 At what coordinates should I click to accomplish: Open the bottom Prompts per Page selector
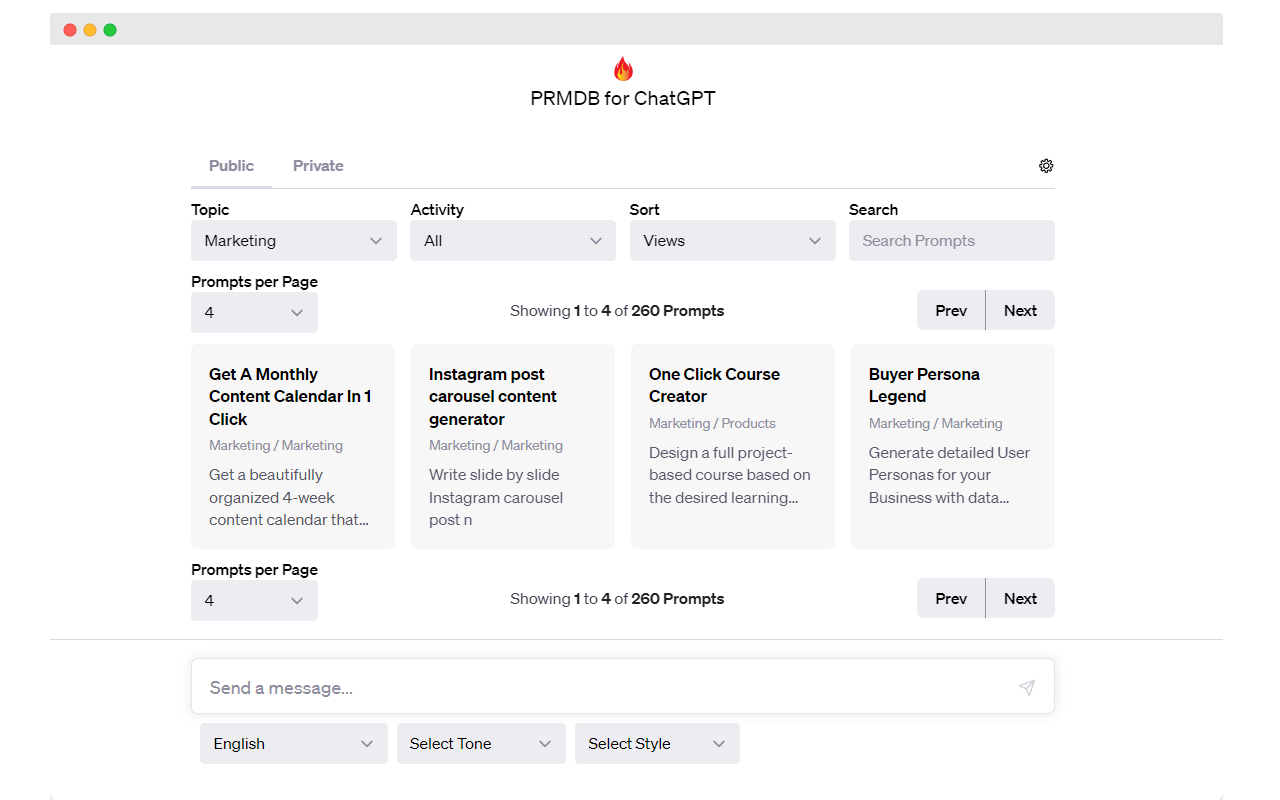coord(254,601)
